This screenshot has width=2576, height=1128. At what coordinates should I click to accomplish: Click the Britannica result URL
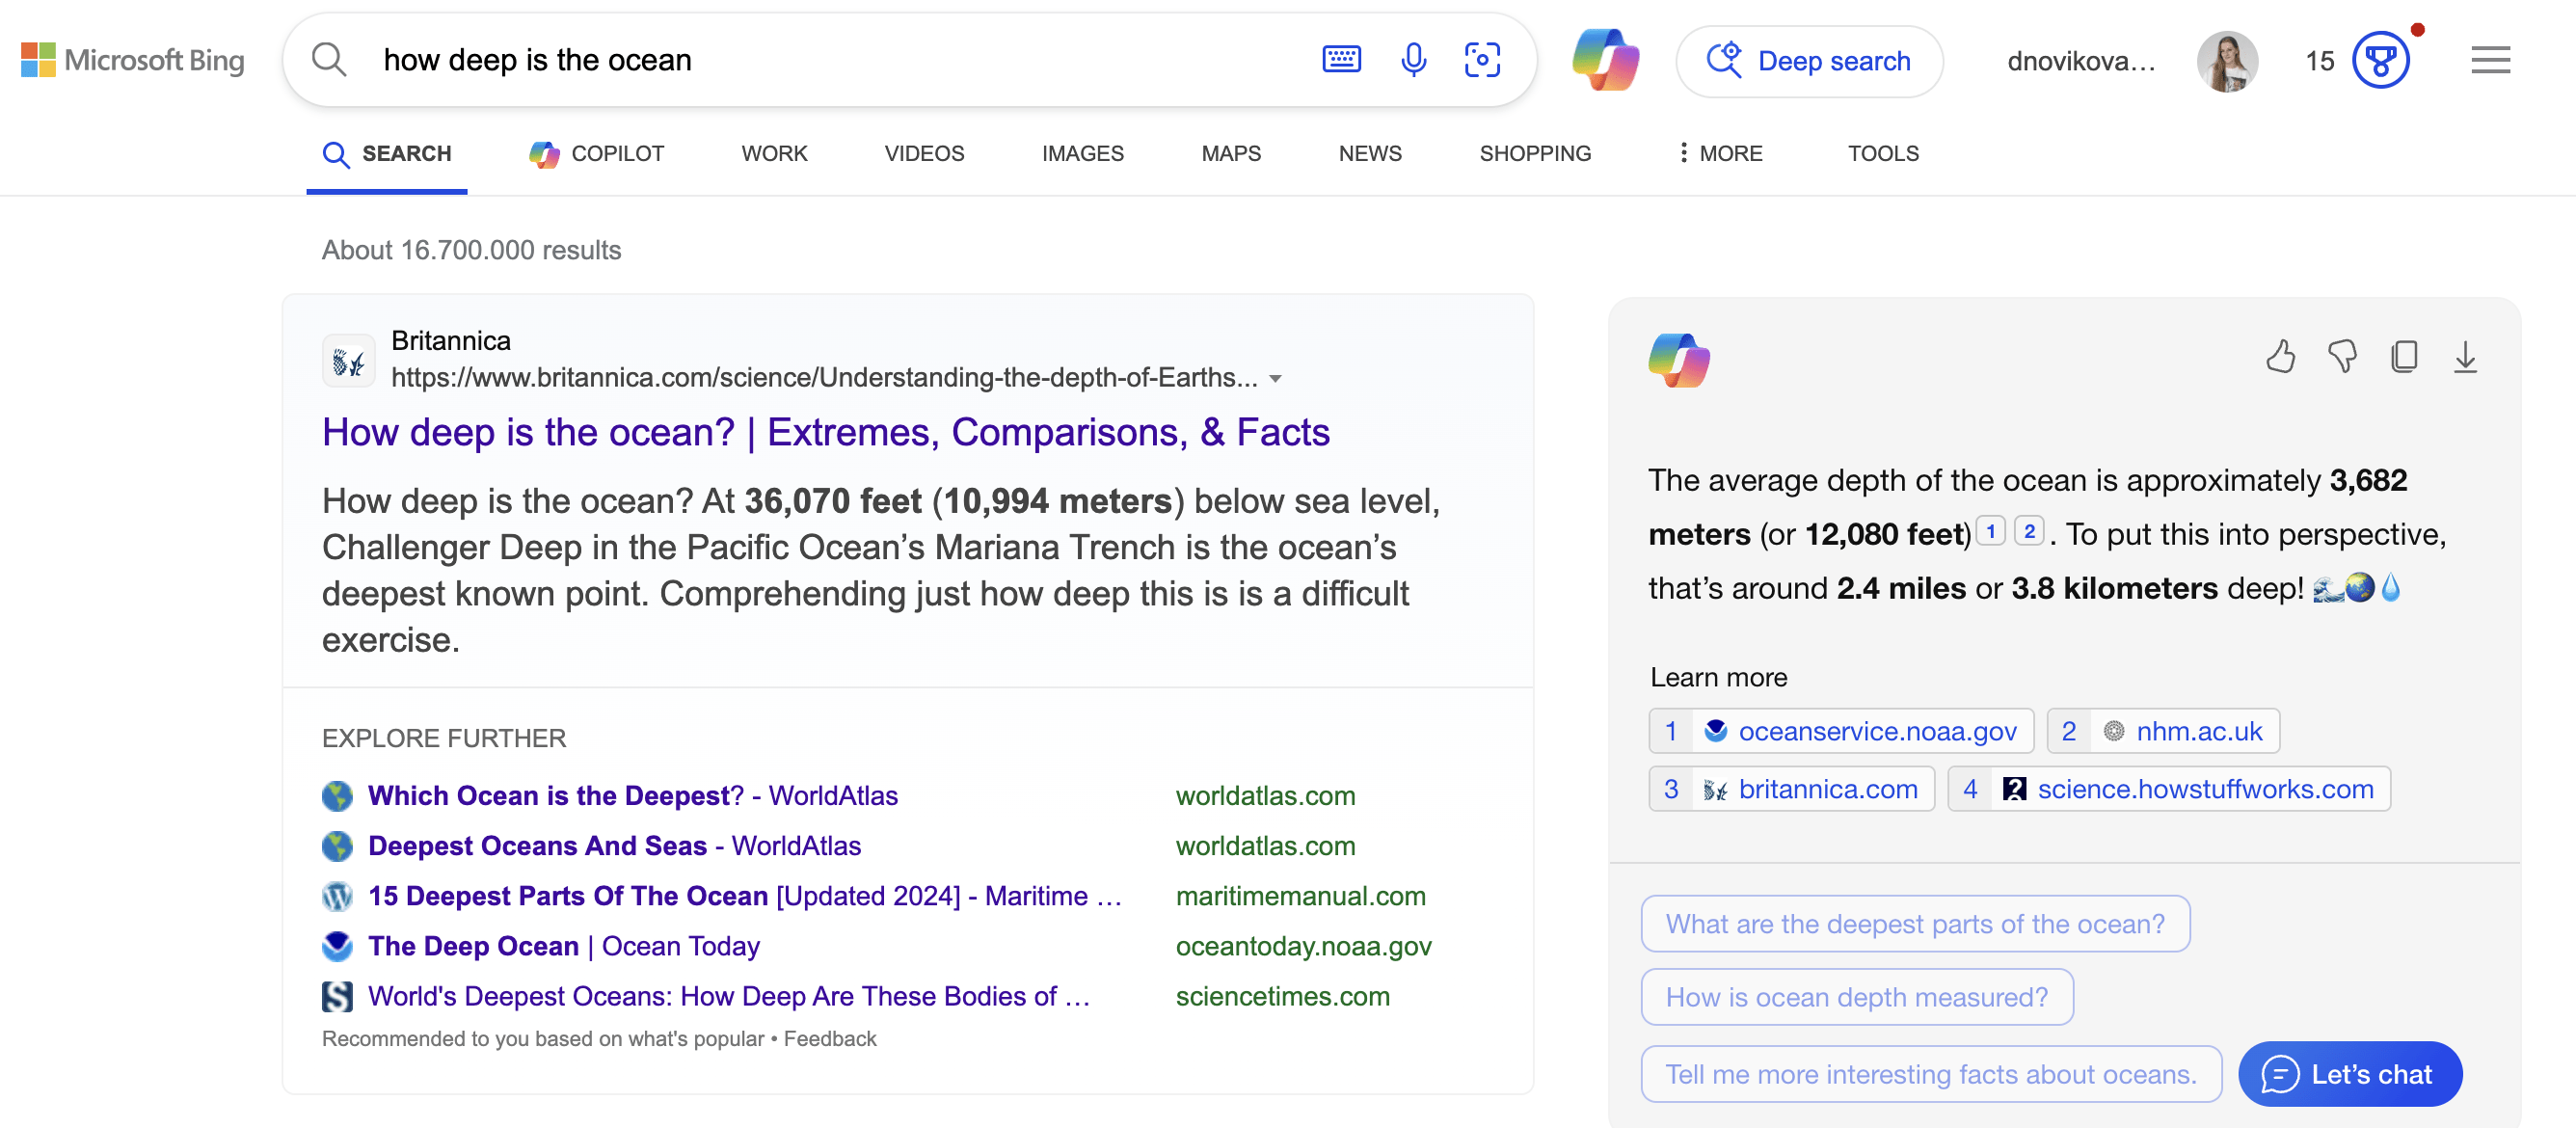point(824,378)
